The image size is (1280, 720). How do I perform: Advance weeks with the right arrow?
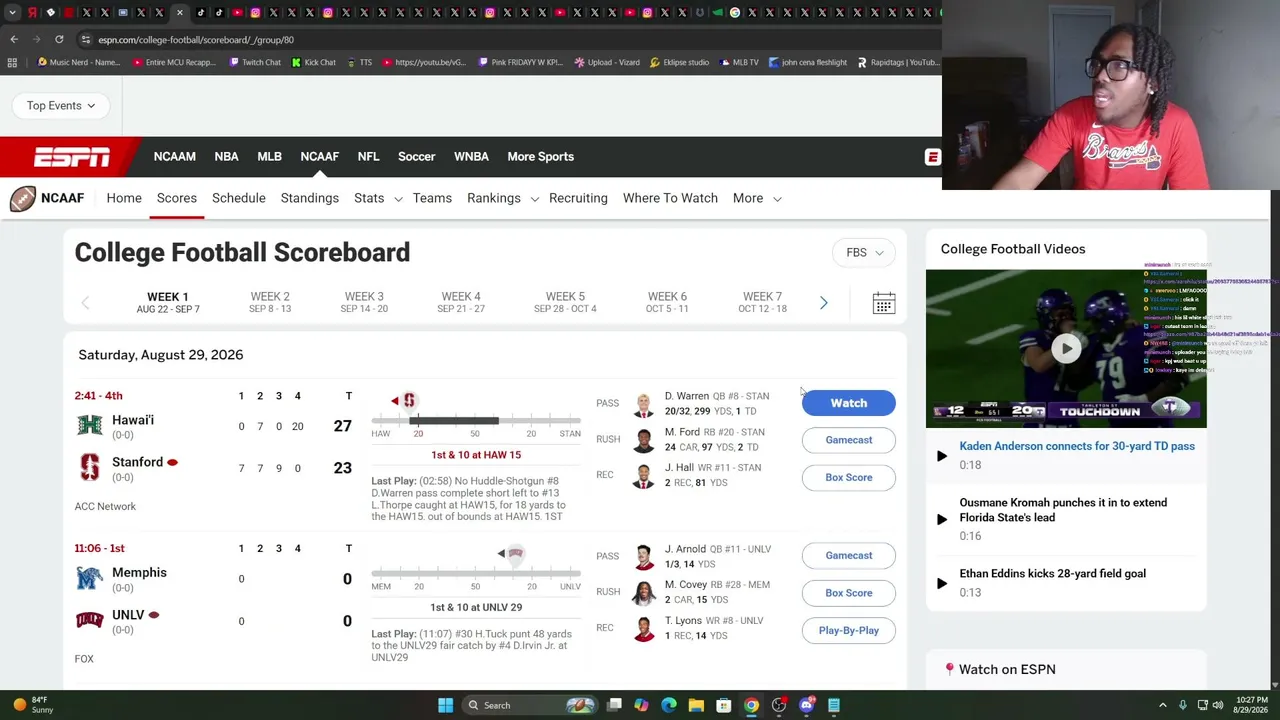click(x=823, y=303)
